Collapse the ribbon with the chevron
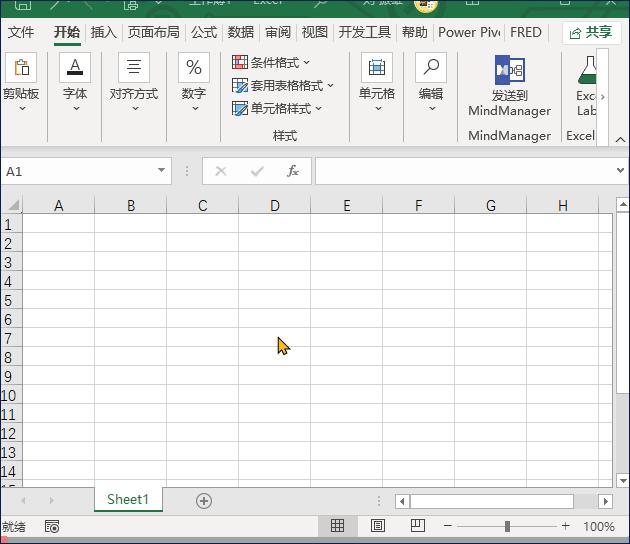This screenshot has height=544, width=630. [x=620, y=139]
